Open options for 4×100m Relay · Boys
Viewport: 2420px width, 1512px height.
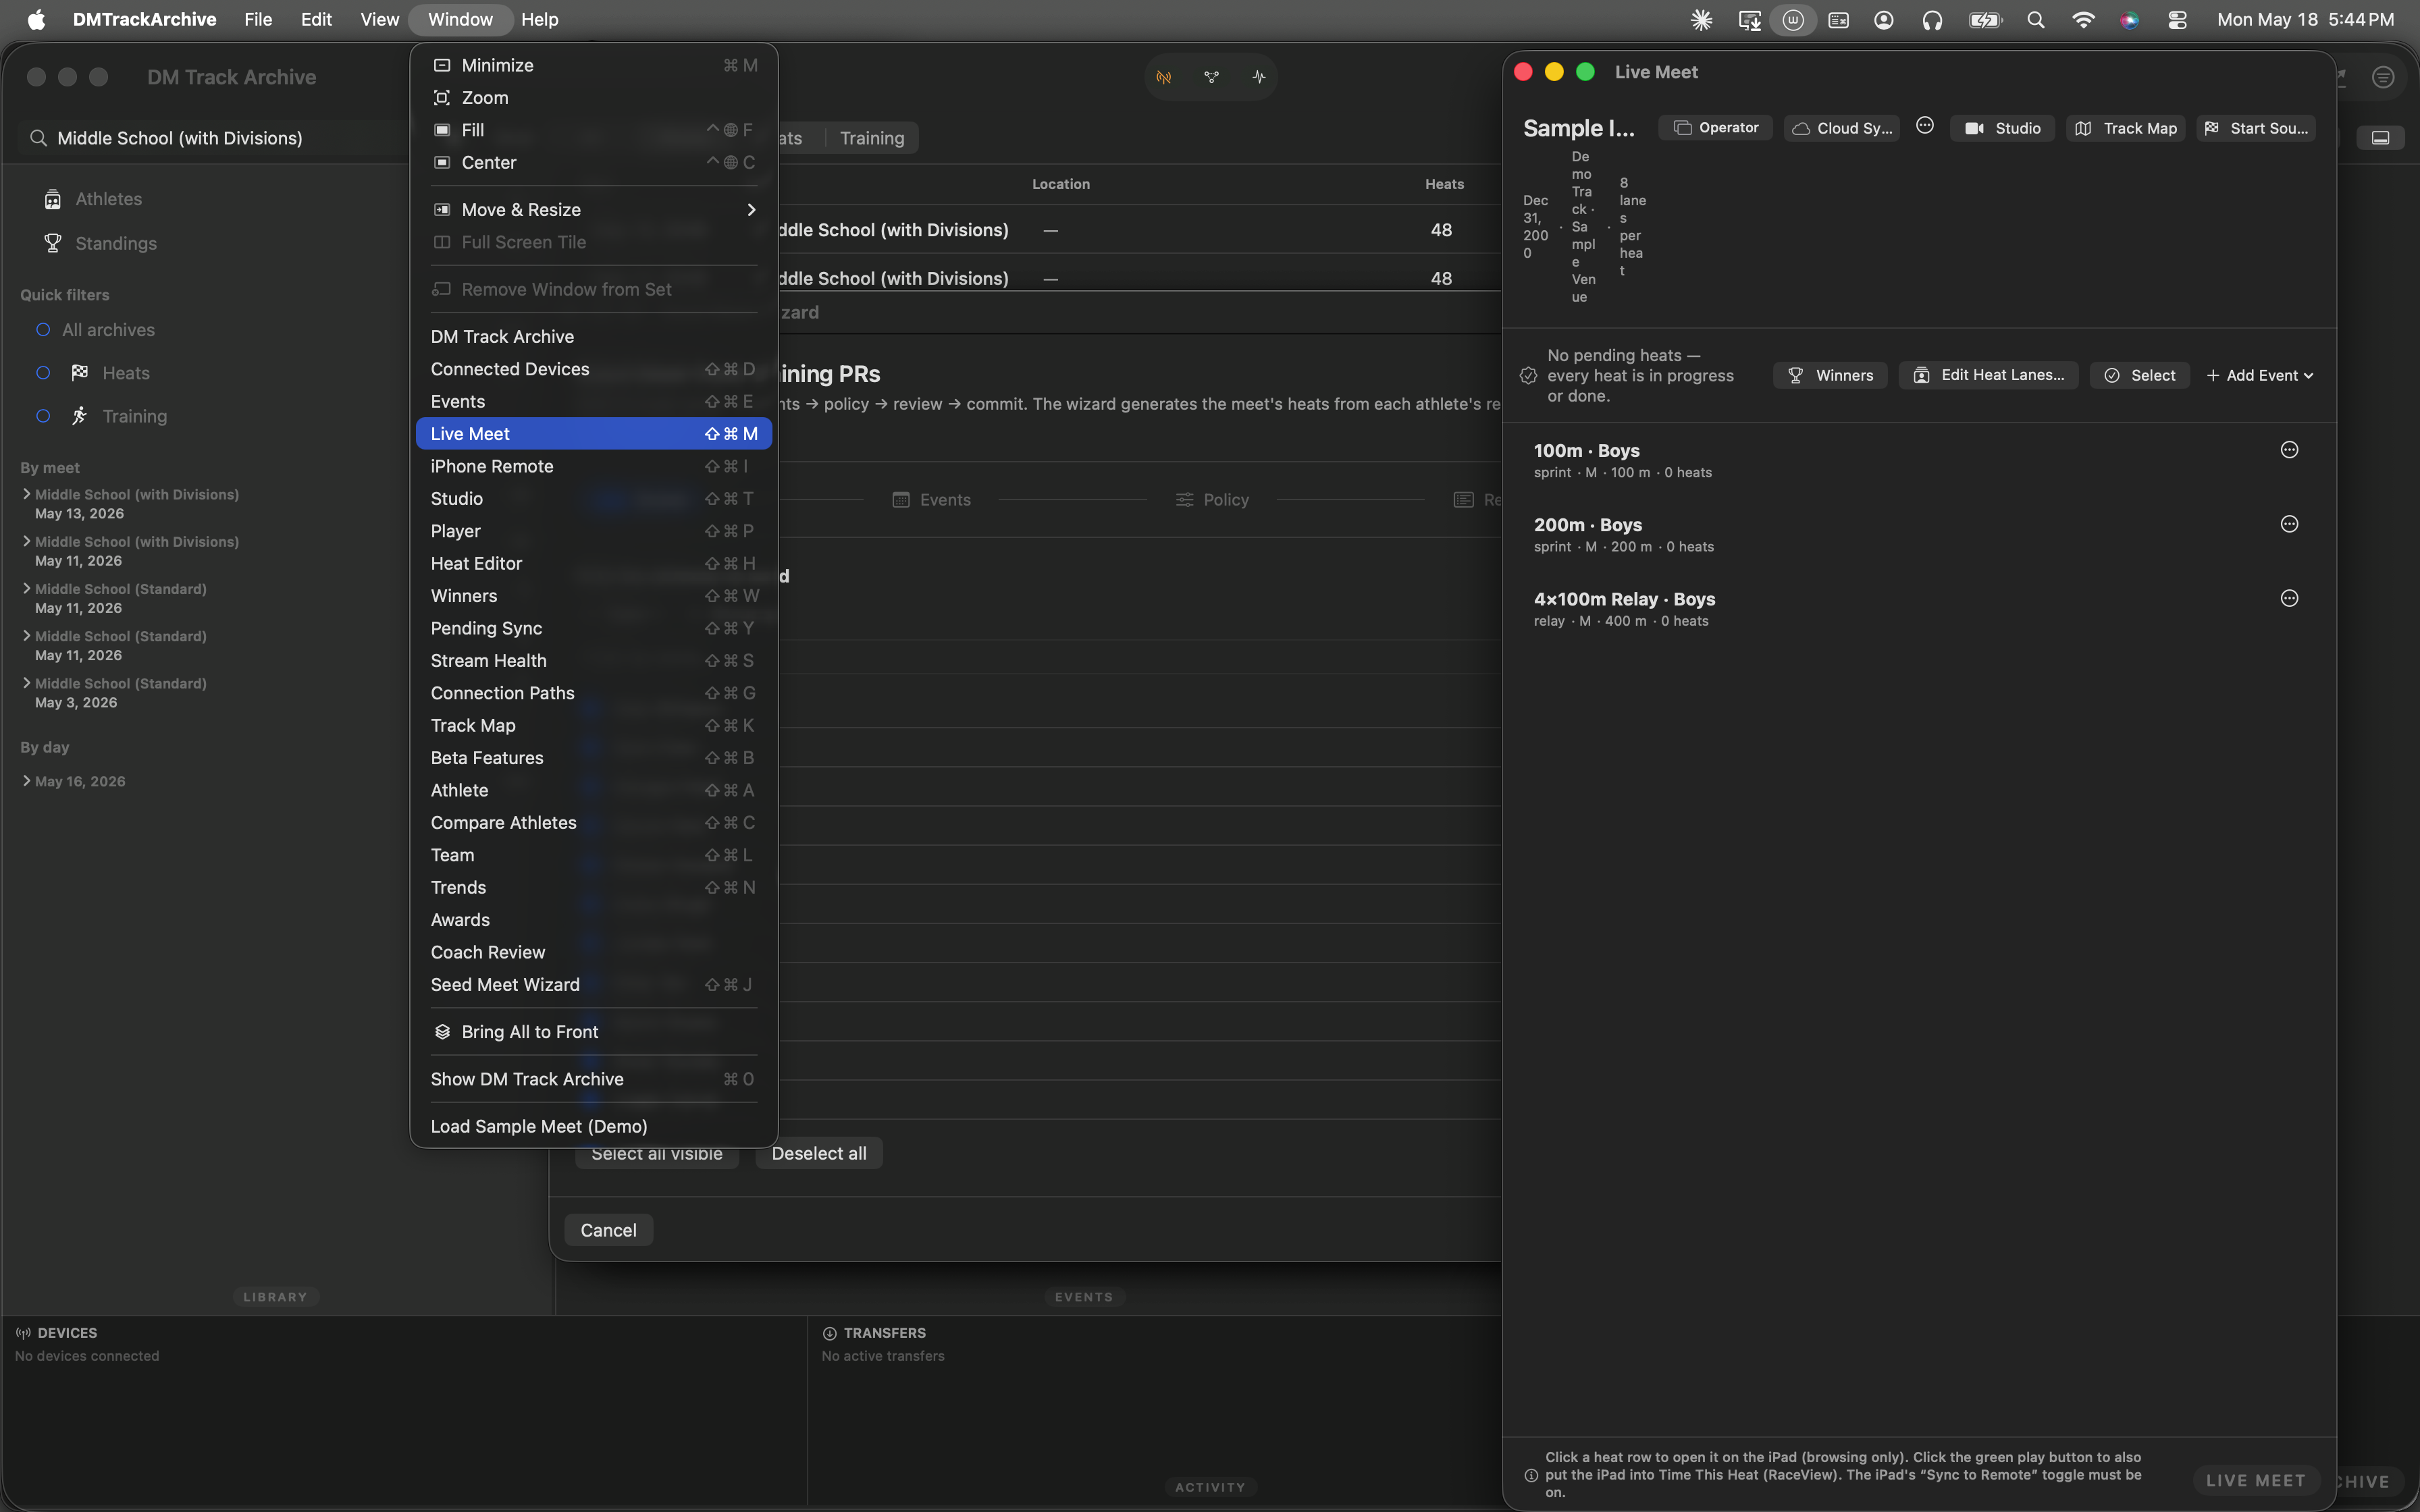(2289, 598)
